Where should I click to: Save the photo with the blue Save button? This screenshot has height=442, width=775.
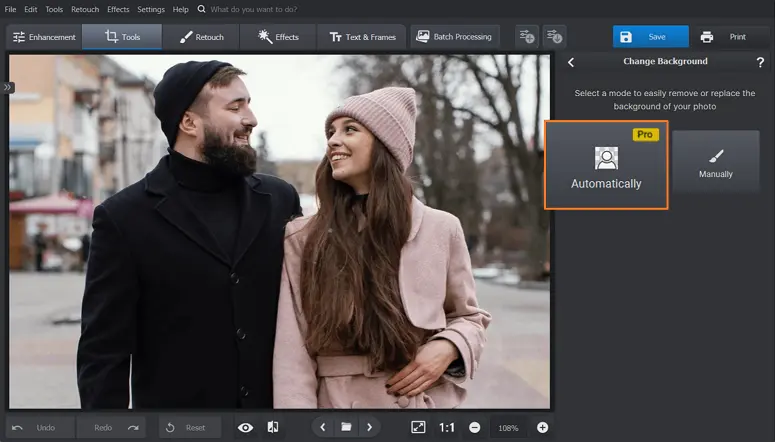650,37
